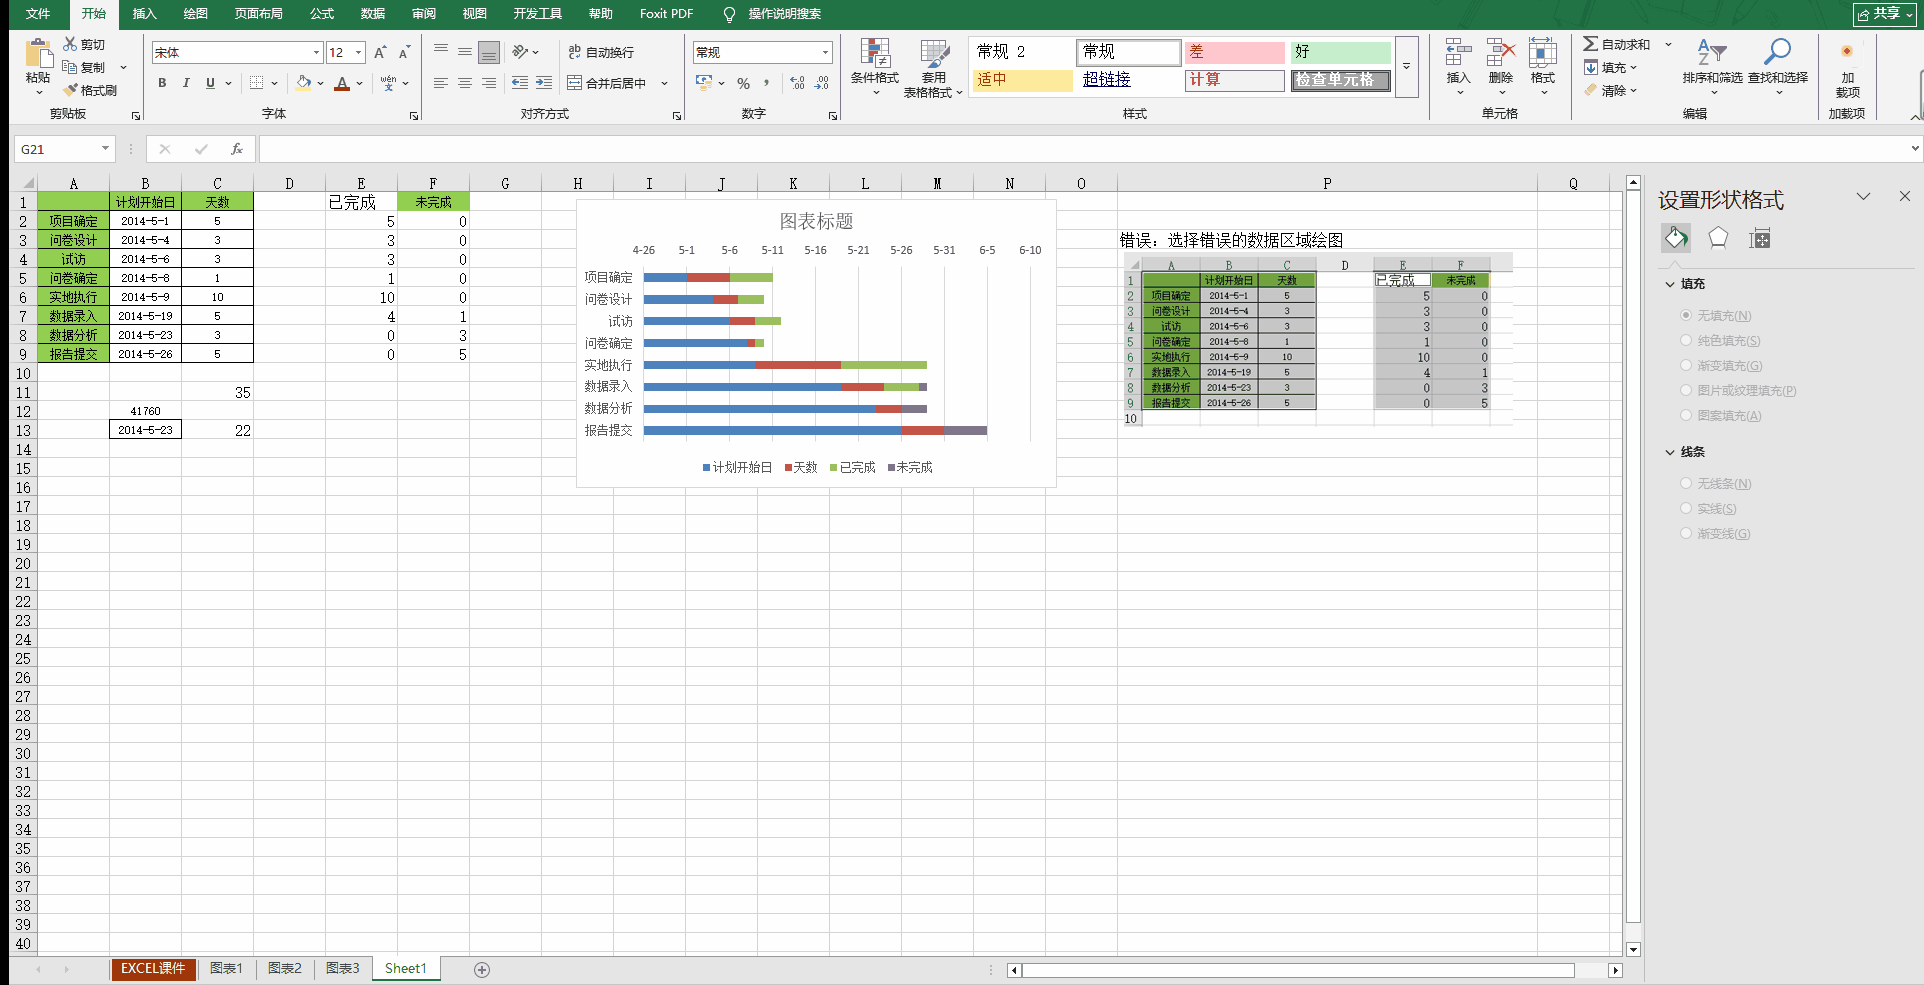
Task: Switch to the 图表2 sheet tab
Action: [284, 968]
